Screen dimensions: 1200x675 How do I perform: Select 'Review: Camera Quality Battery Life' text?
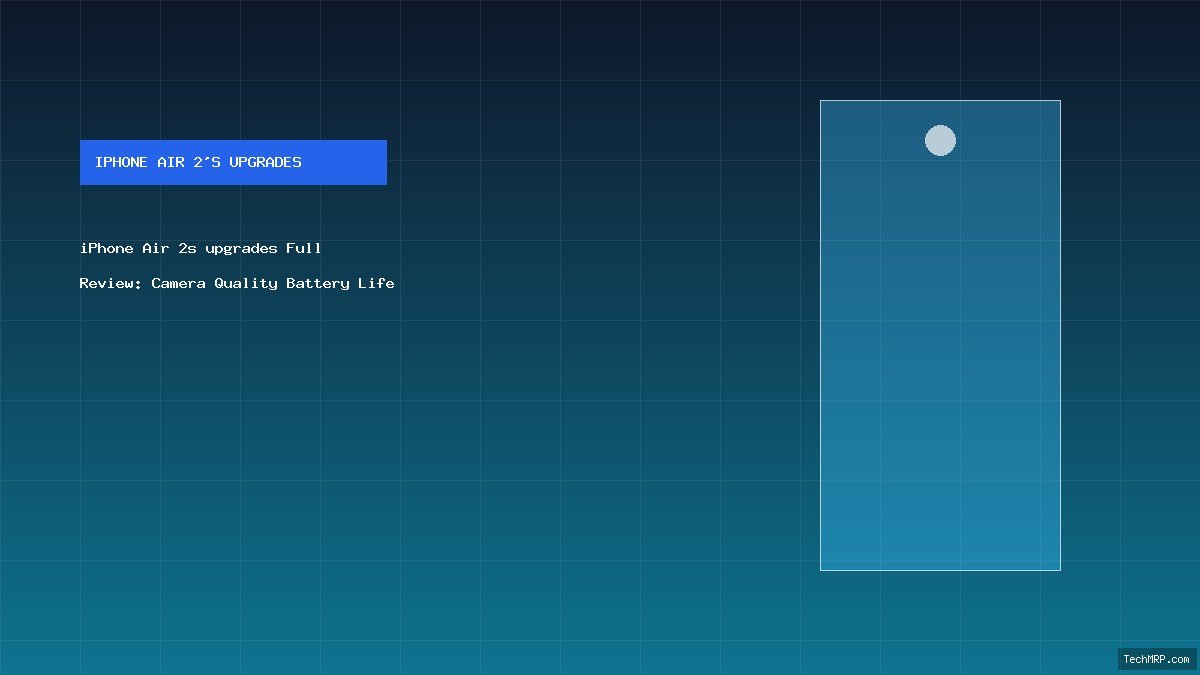tap(237, 283)
